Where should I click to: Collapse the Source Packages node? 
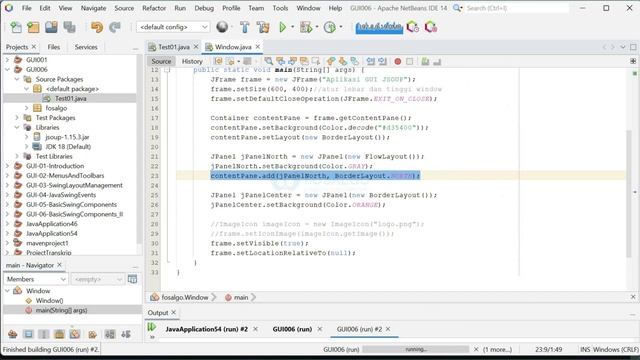click(17, 79)
